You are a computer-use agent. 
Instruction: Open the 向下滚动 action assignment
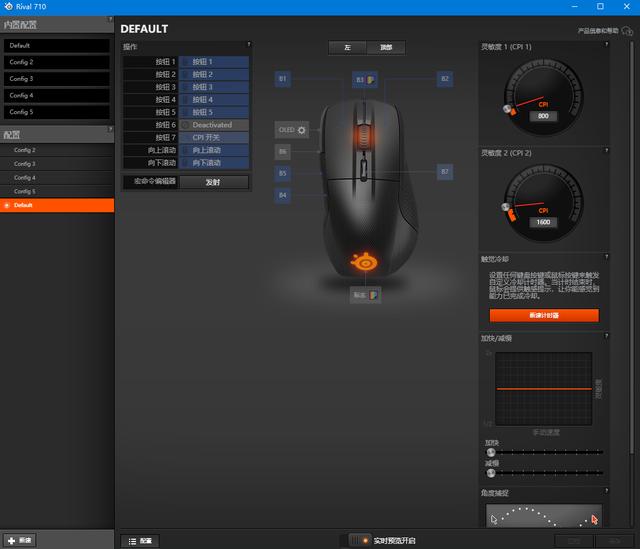pyautogui.click(x=214, y=163)
